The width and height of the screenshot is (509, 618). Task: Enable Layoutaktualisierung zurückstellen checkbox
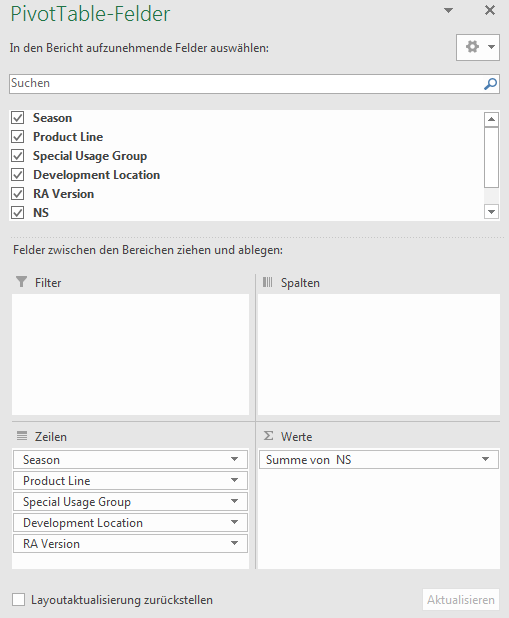point(18,599)
